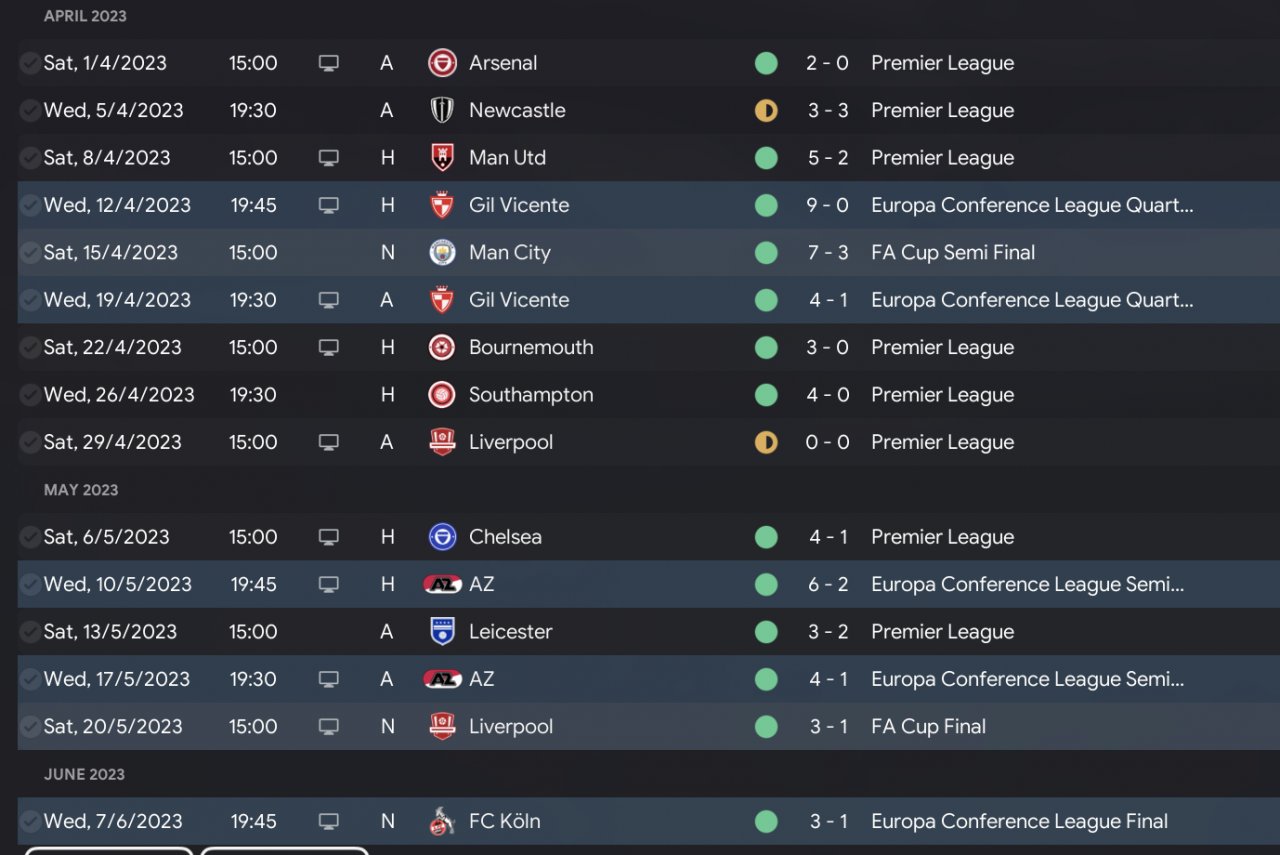The image size is (1280, 855).
Task: Click yellow draw indicator for Newcastle match
Action: (x=766, y=110)
